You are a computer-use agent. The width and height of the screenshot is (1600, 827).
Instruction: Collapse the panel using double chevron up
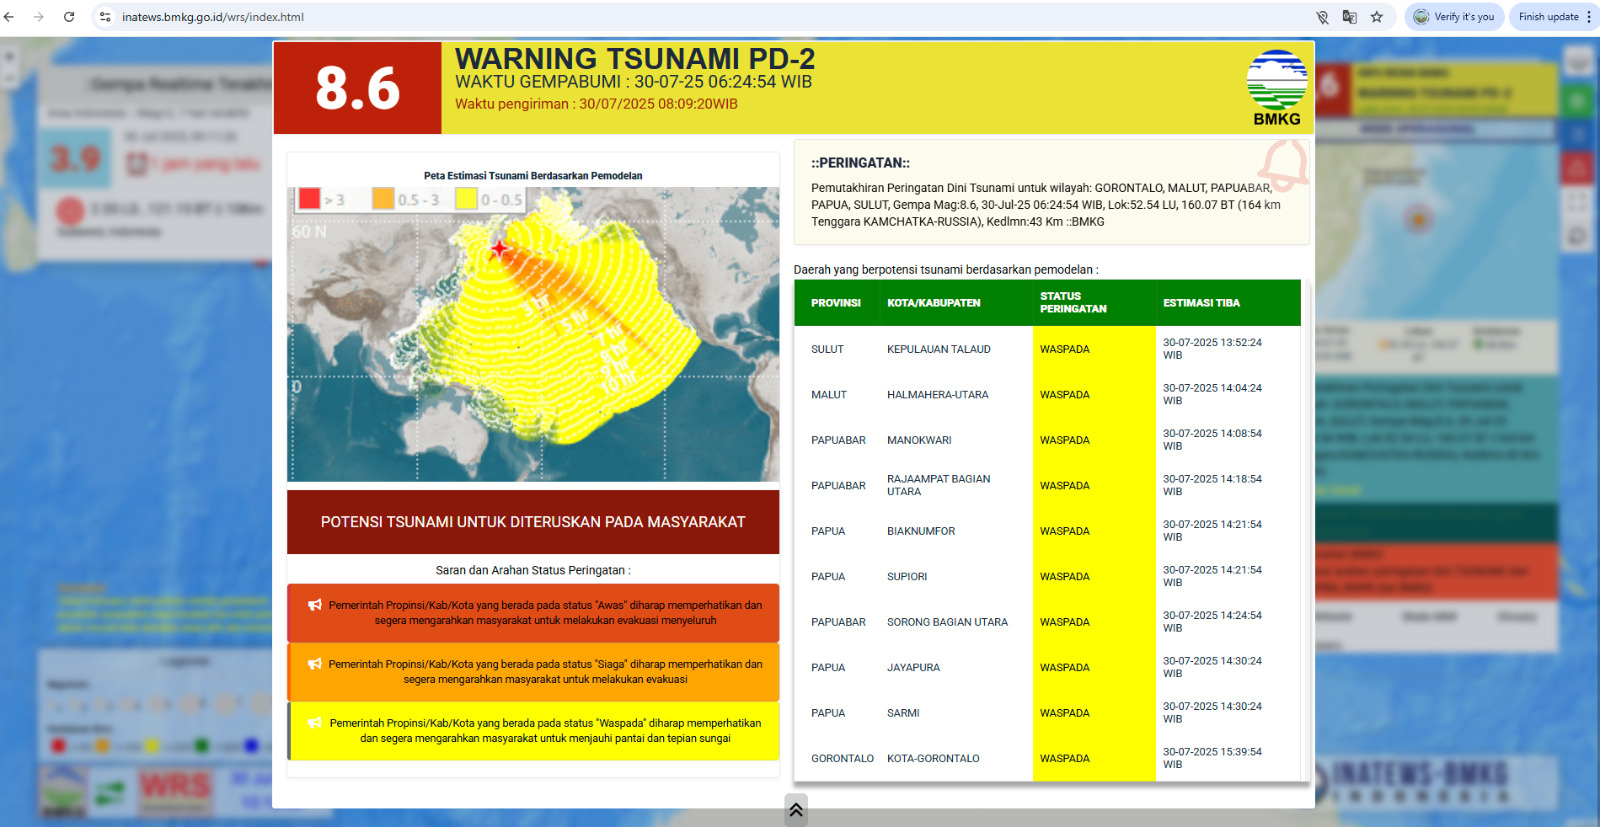796,810
